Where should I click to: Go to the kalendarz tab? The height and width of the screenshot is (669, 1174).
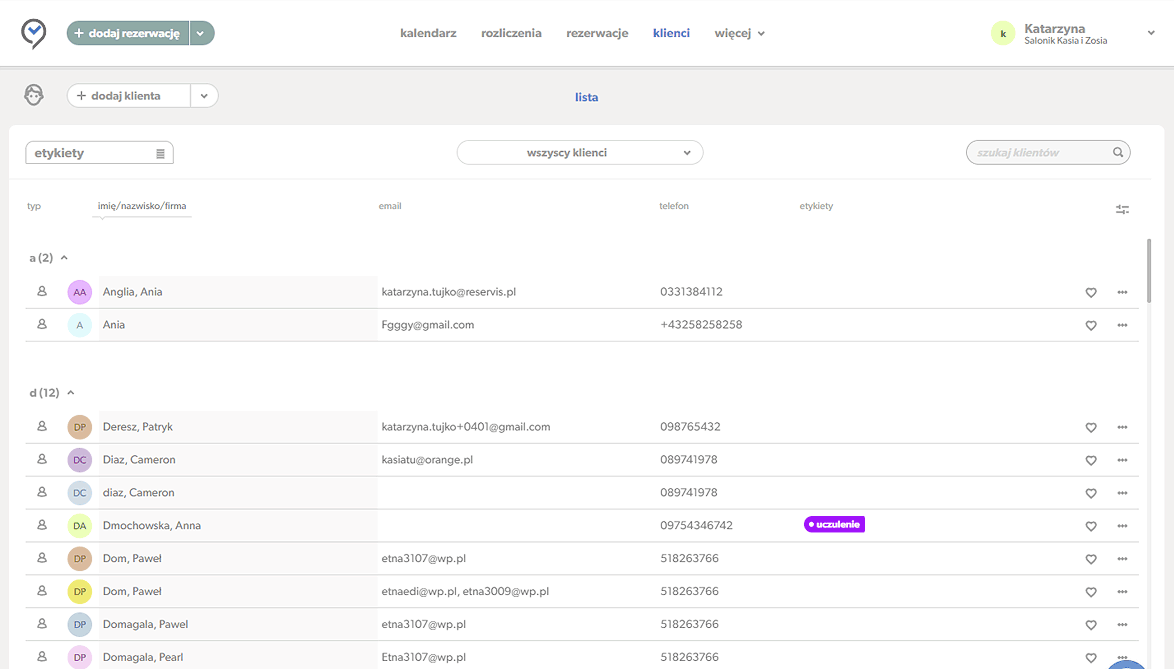(428, 33)
